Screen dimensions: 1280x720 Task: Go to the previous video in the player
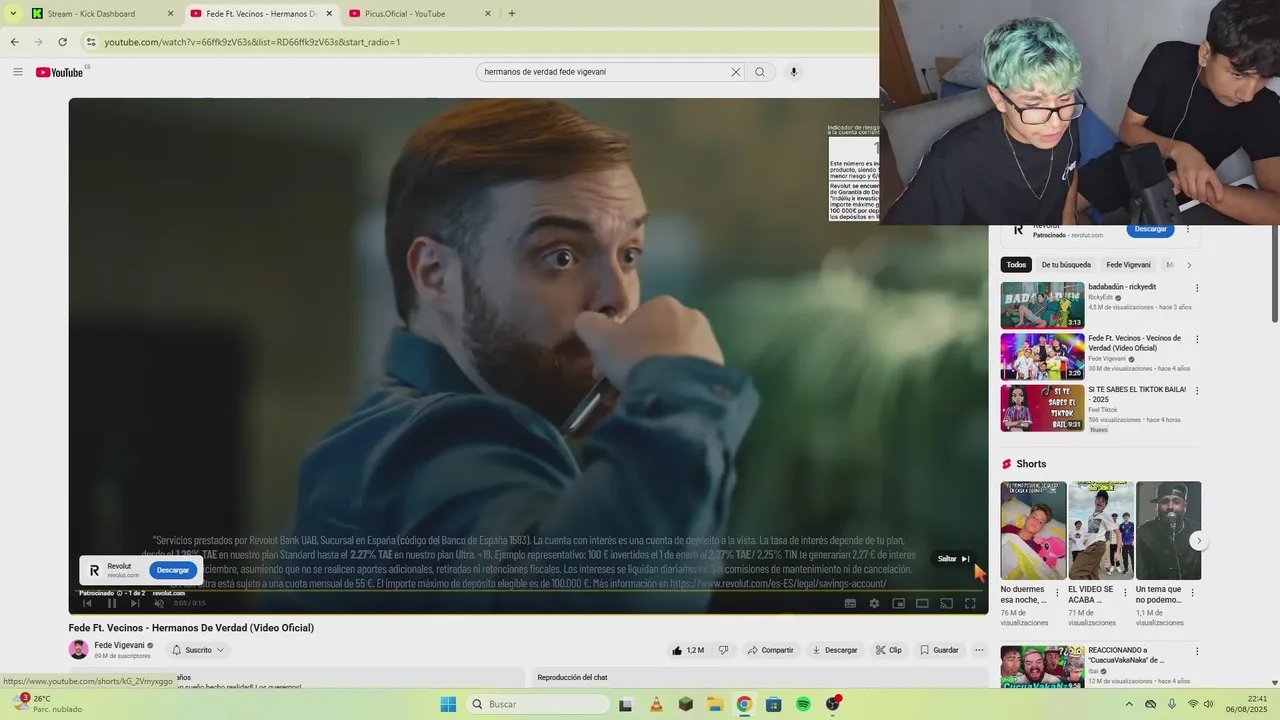(87, 603)
